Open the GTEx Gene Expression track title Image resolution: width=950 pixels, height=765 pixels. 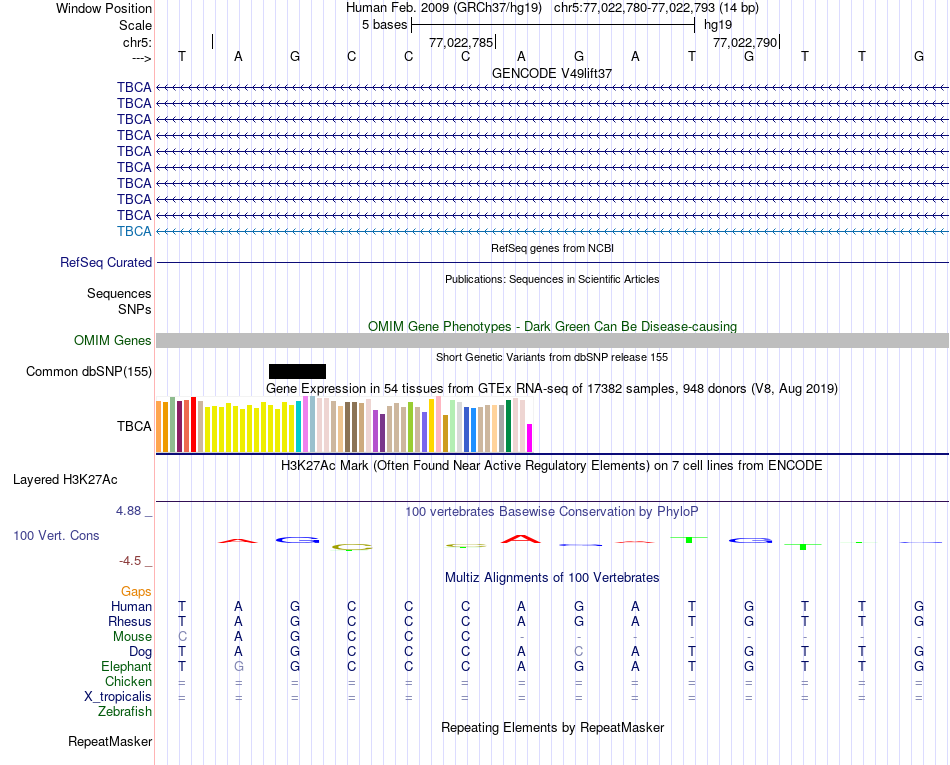(x=552, y=388)
